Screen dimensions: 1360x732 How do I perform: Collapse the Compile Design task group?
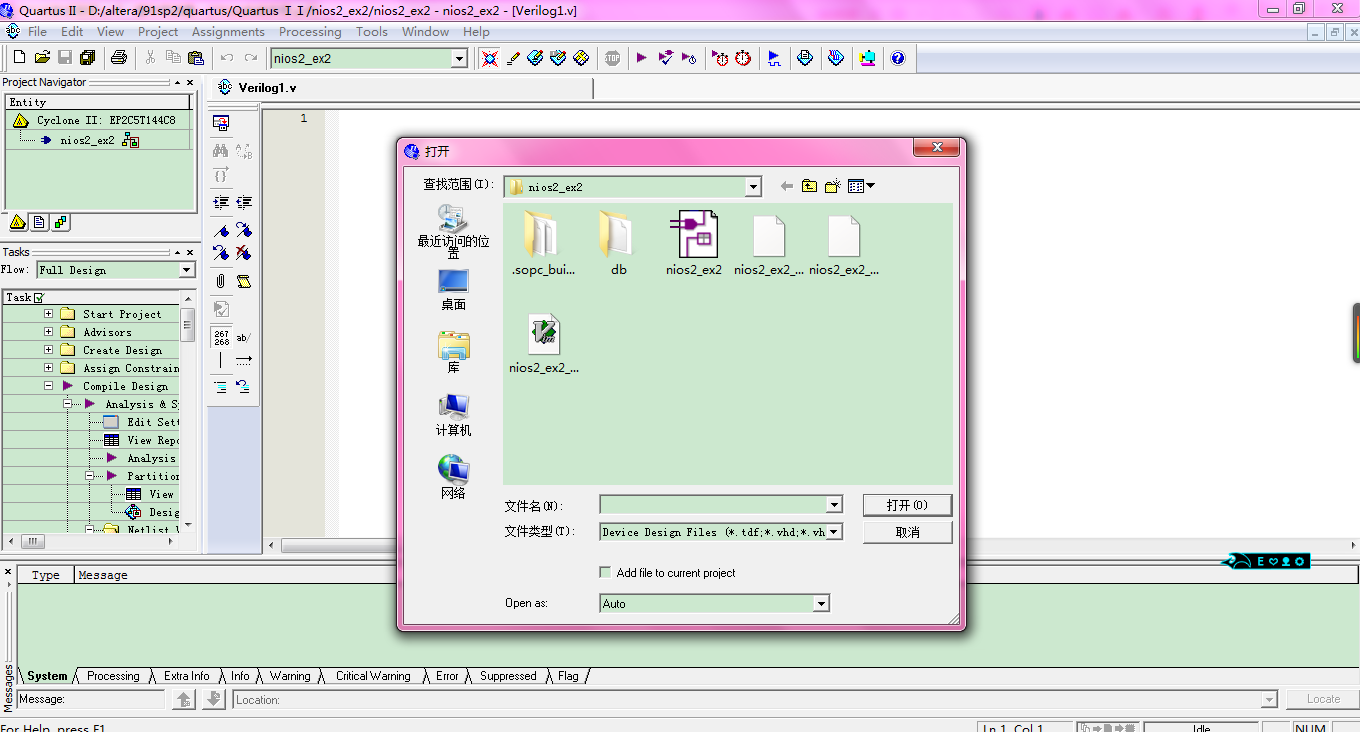point(48,386)
